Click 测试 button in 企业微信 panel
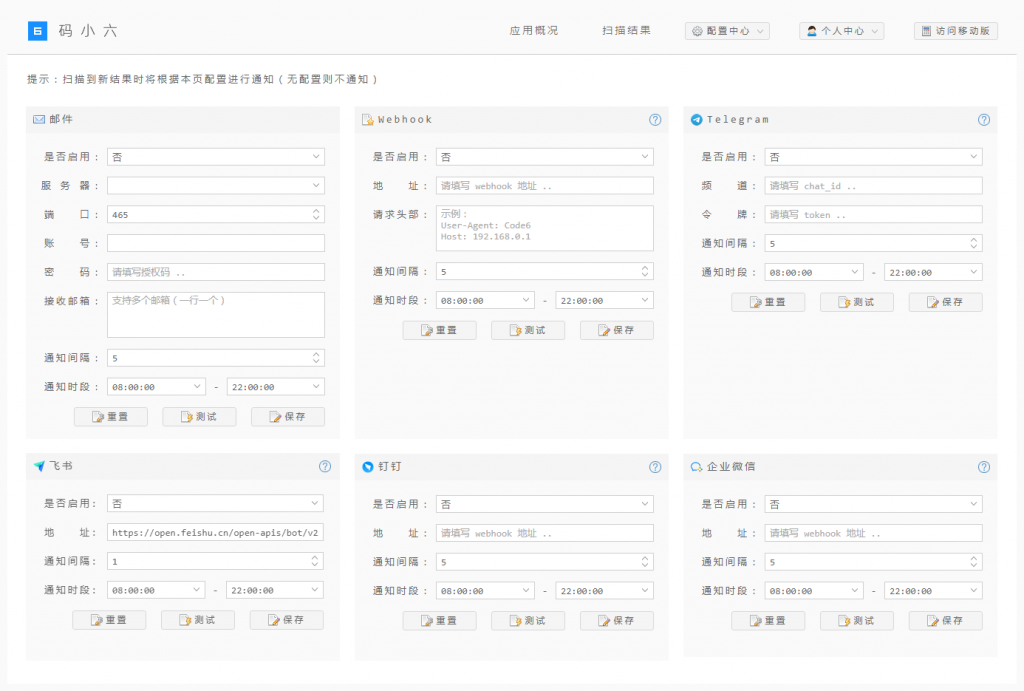Screen dimensions: 1024x691 [857, 620]
